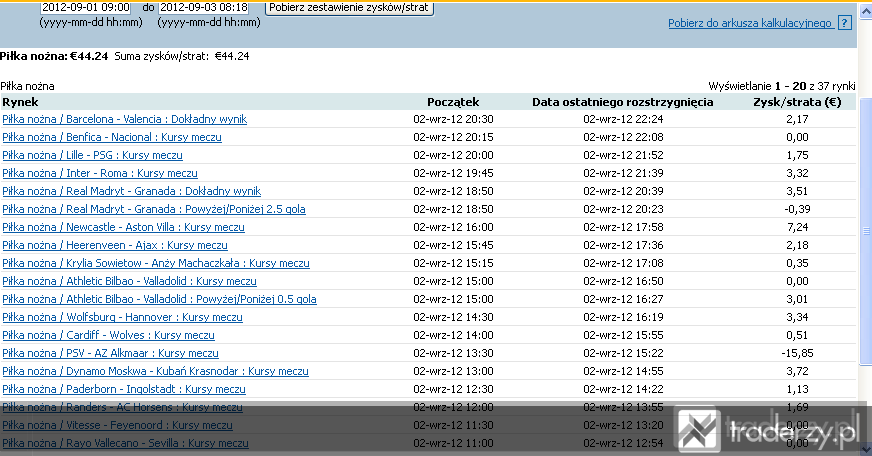
Task: Open Rayo Vallecano - Sevilla Kursy meczu
Action: pos(125,443)
